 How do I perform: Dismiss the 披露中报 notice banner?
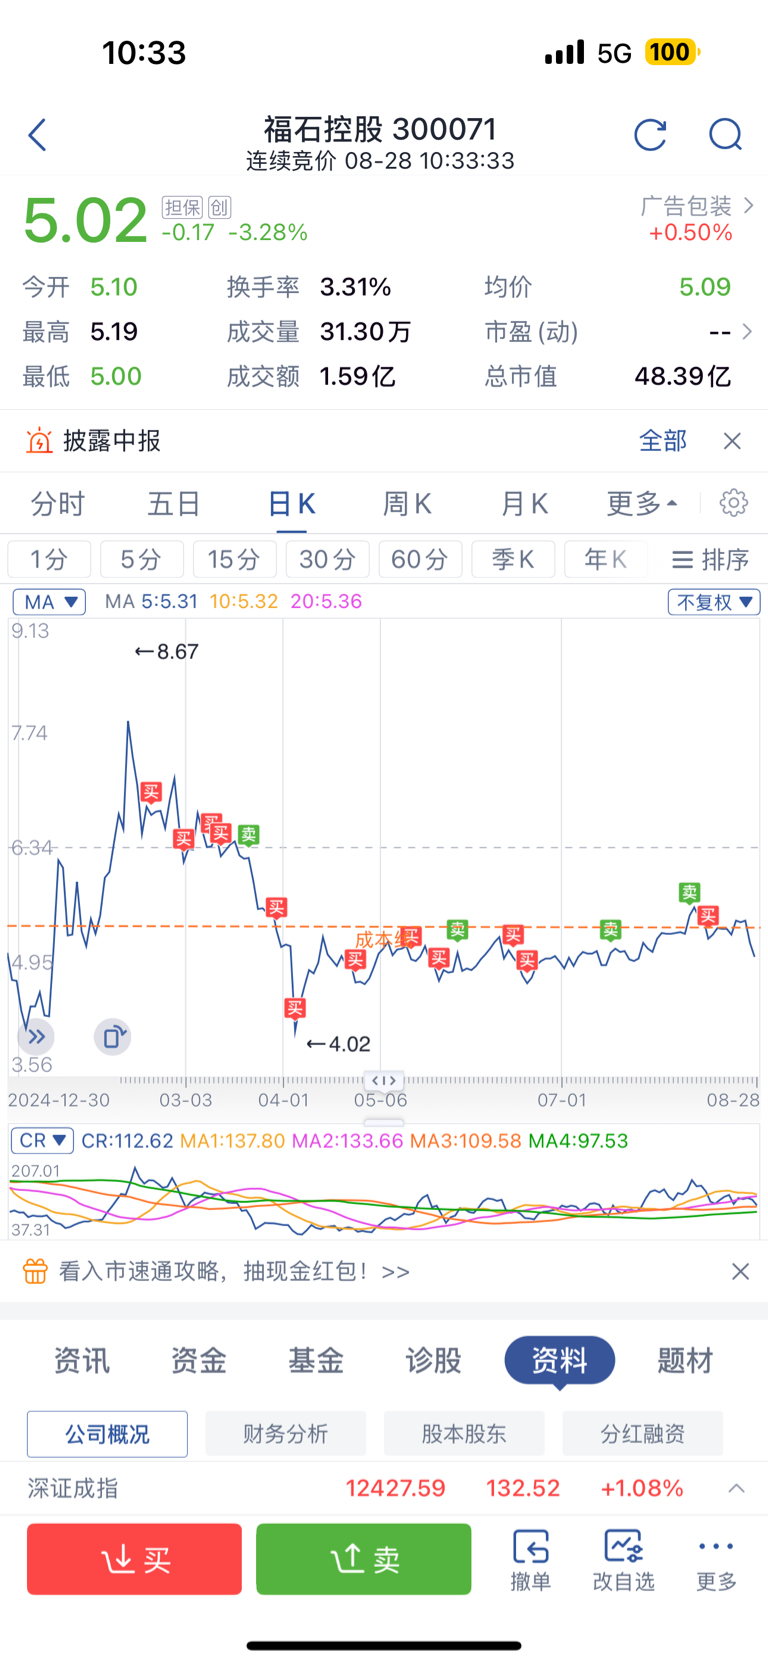tap(732, 441)
